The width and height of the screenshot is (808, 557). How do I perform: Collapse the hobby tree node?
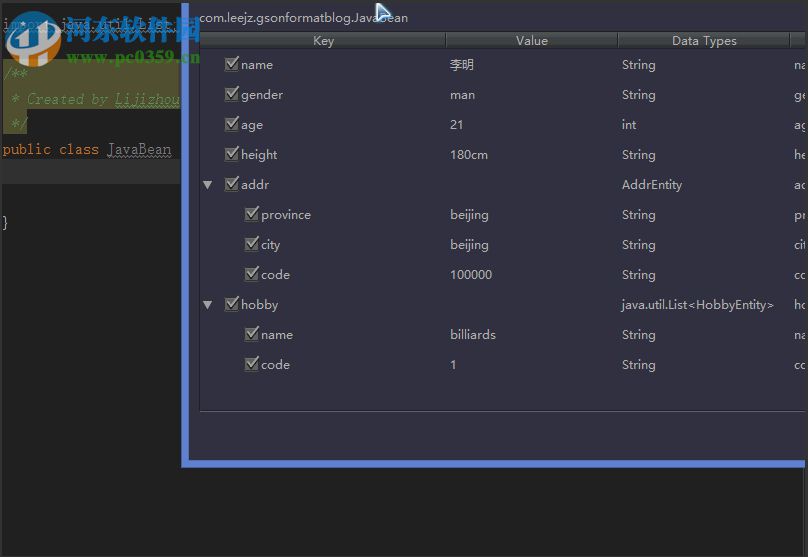(x=208, y=305)
